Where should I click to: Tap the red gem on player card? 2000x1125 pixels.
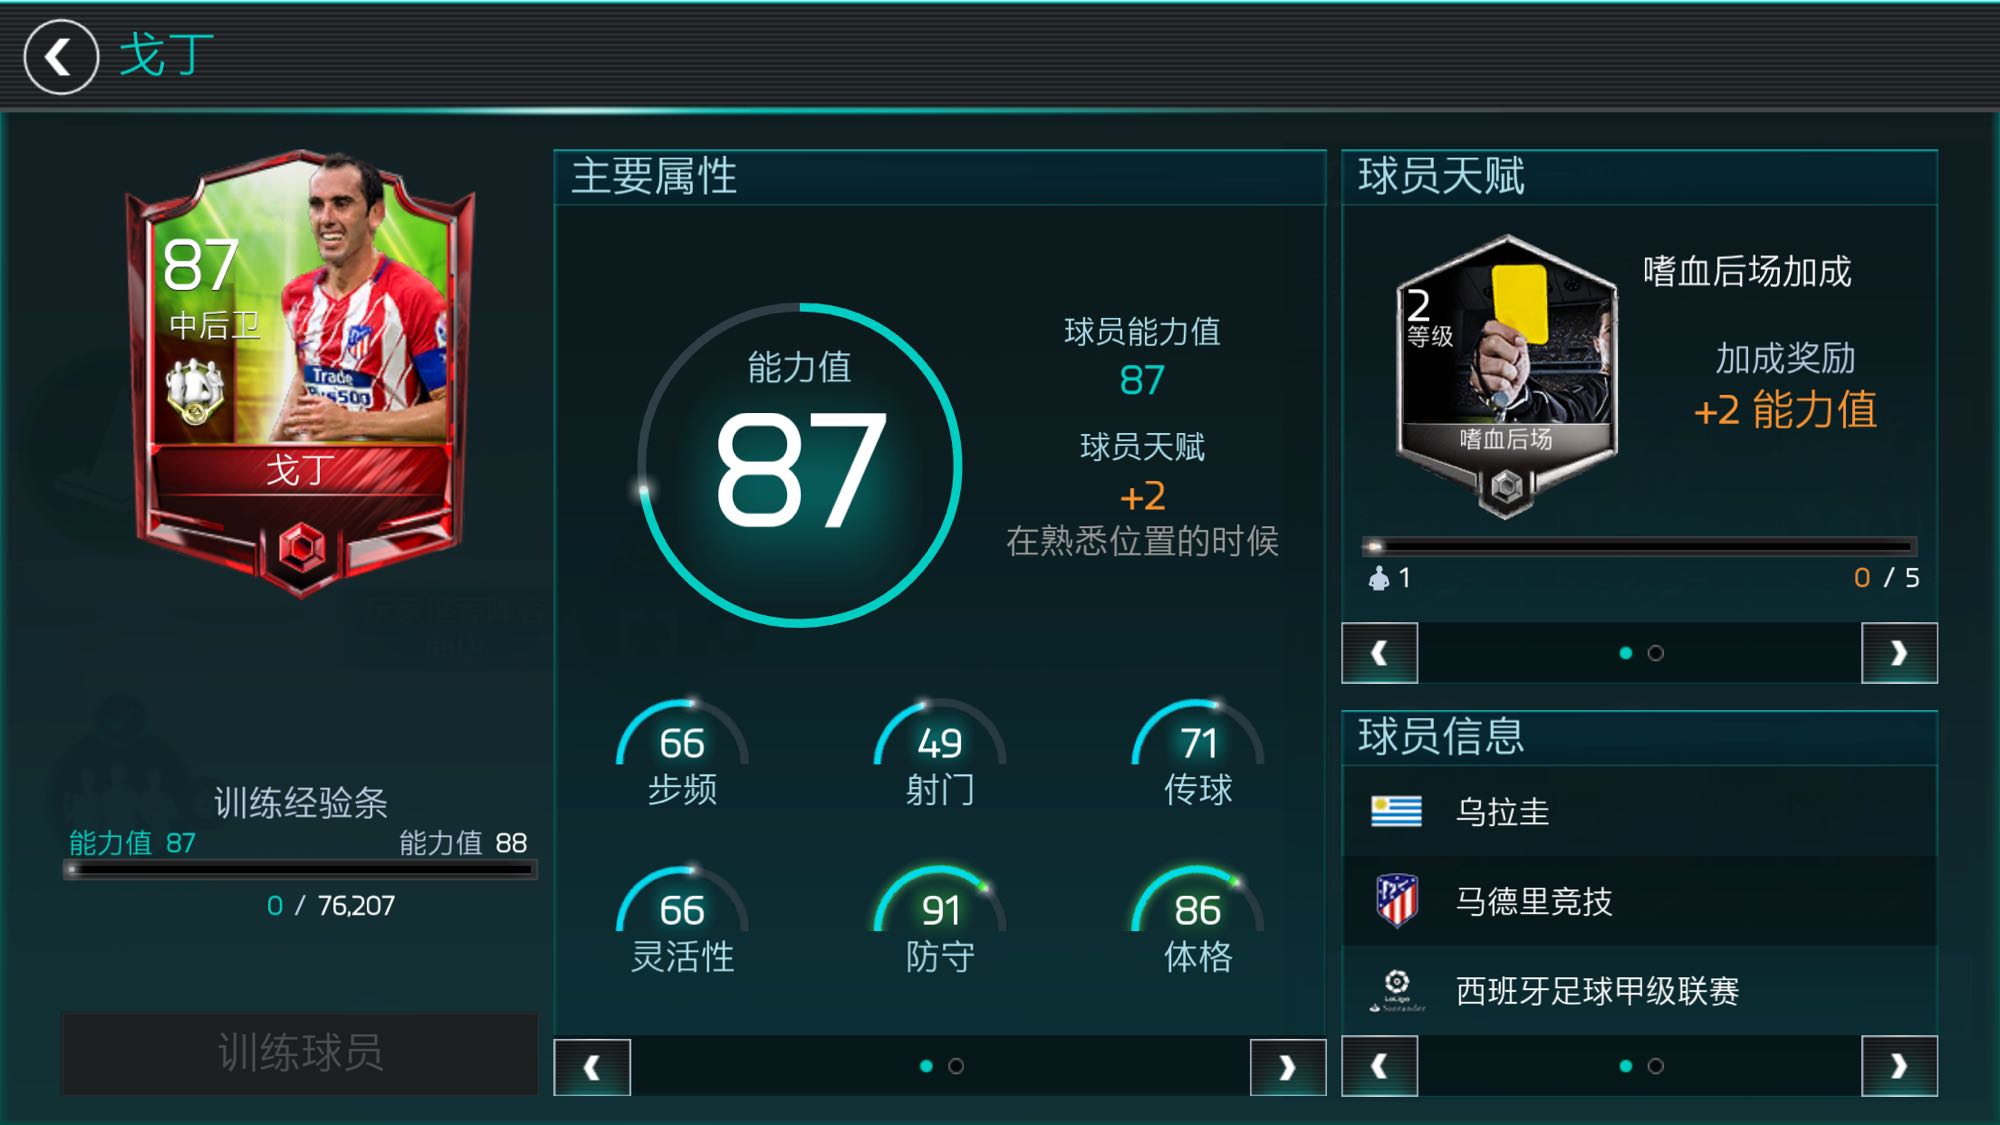(302, 548)
